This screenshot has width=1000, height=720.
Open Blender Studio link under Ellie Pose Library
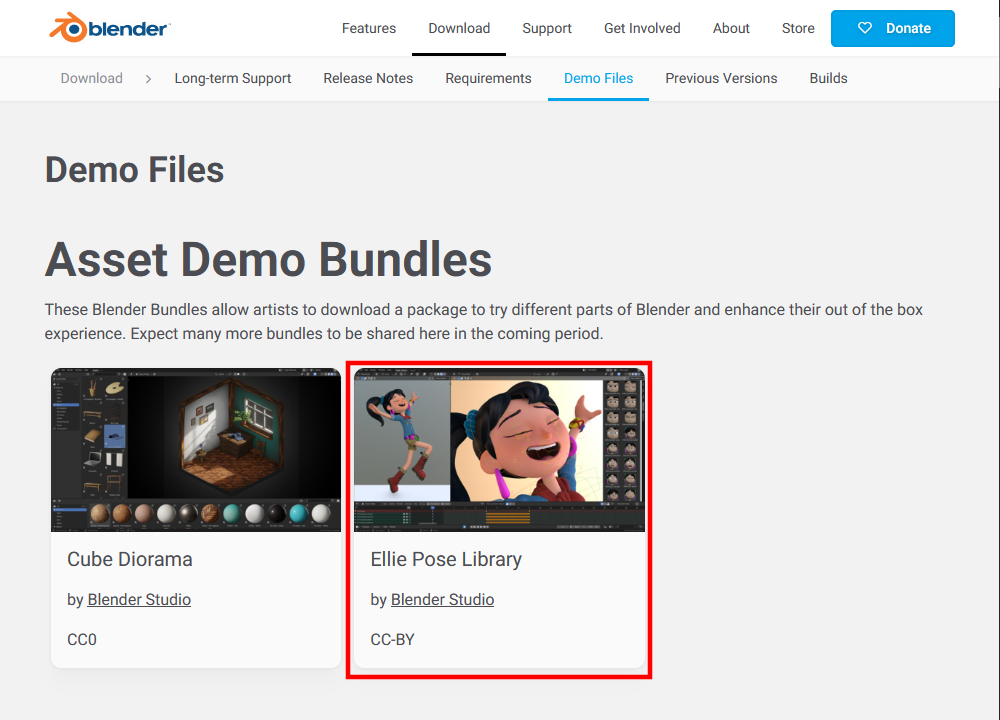[x=443, y=599]
